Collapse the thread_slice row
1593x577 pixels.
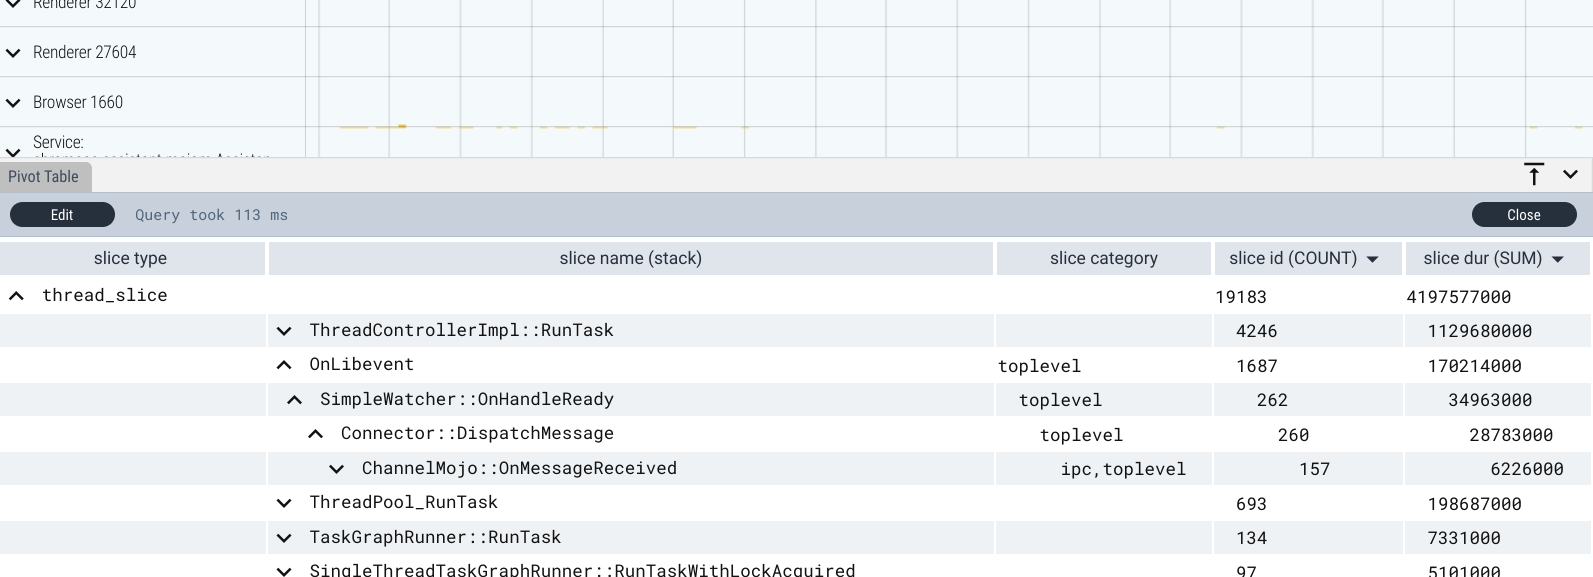click(16, 296)
